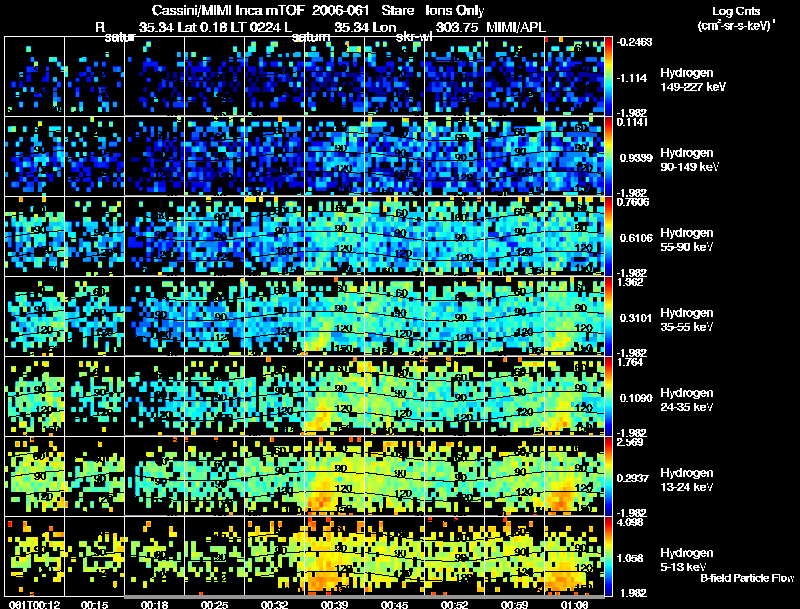Open the 55-90 keV panel at 00:18
The image size is (800, 609).
click(x=154, y=236)
